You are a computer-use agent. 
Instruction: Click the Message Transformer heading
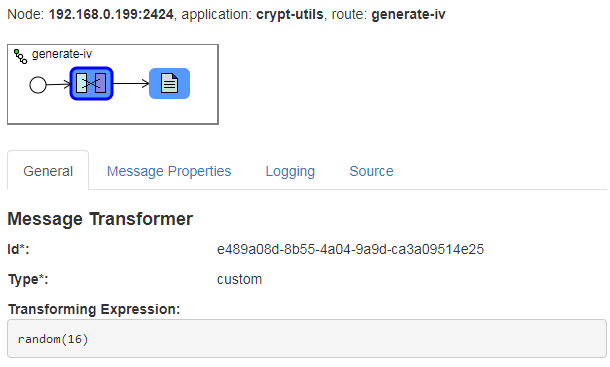coord(100,219)
